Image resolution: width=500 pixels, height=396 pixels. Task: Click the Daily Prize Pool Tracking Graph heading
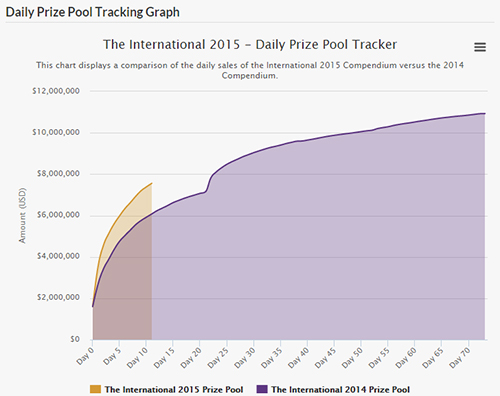tap(93, 12)
